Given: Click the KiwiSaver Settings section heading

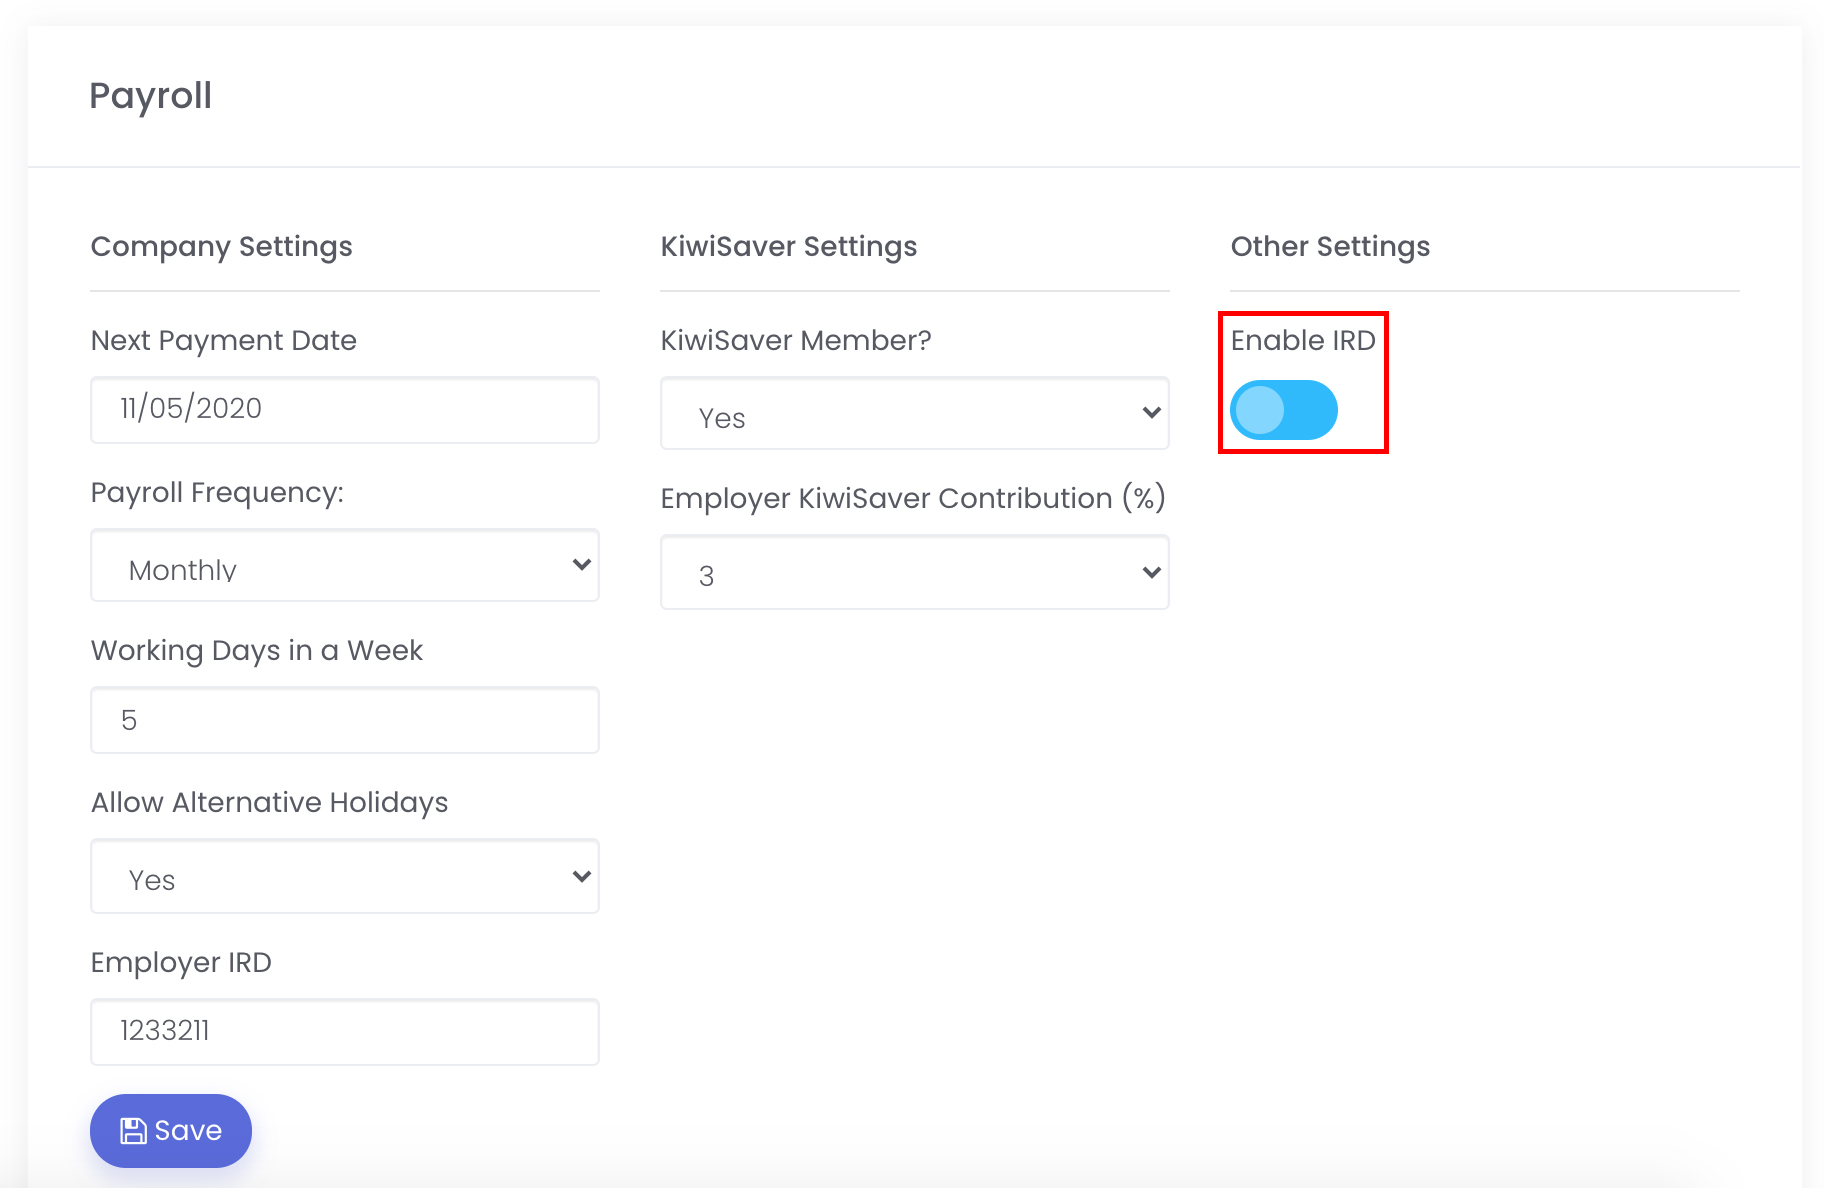Looking at the screenshot, I should tap(788, 247).
